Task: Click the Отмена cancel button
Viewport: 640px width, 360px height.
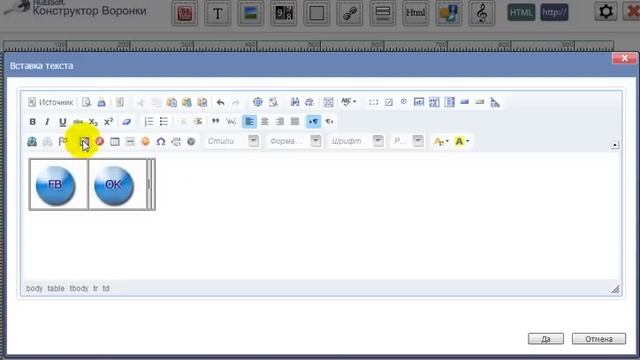Action: click(599, 339)
